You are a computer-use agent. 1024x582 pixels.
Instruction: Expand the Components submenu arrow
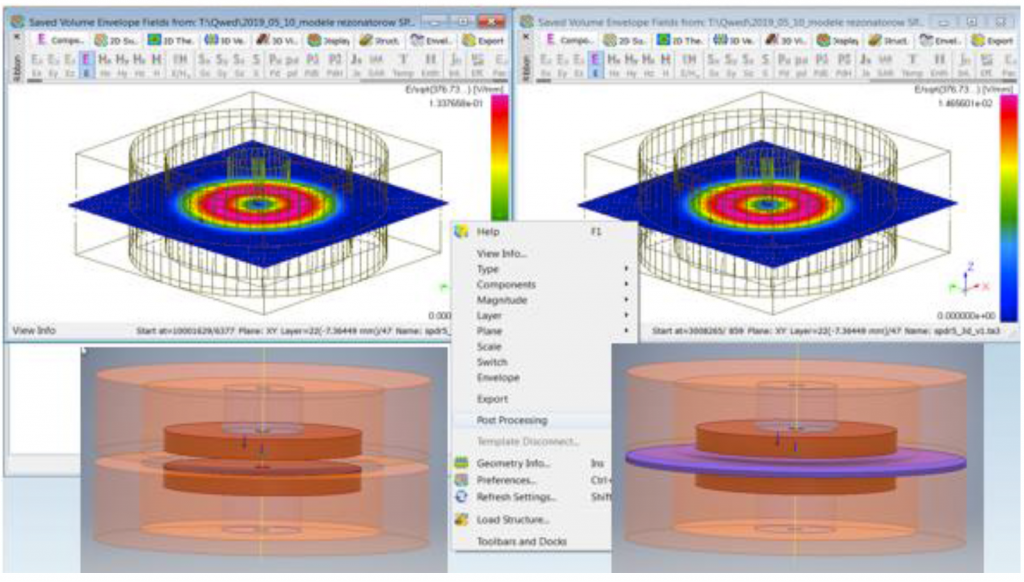(626, 285)
